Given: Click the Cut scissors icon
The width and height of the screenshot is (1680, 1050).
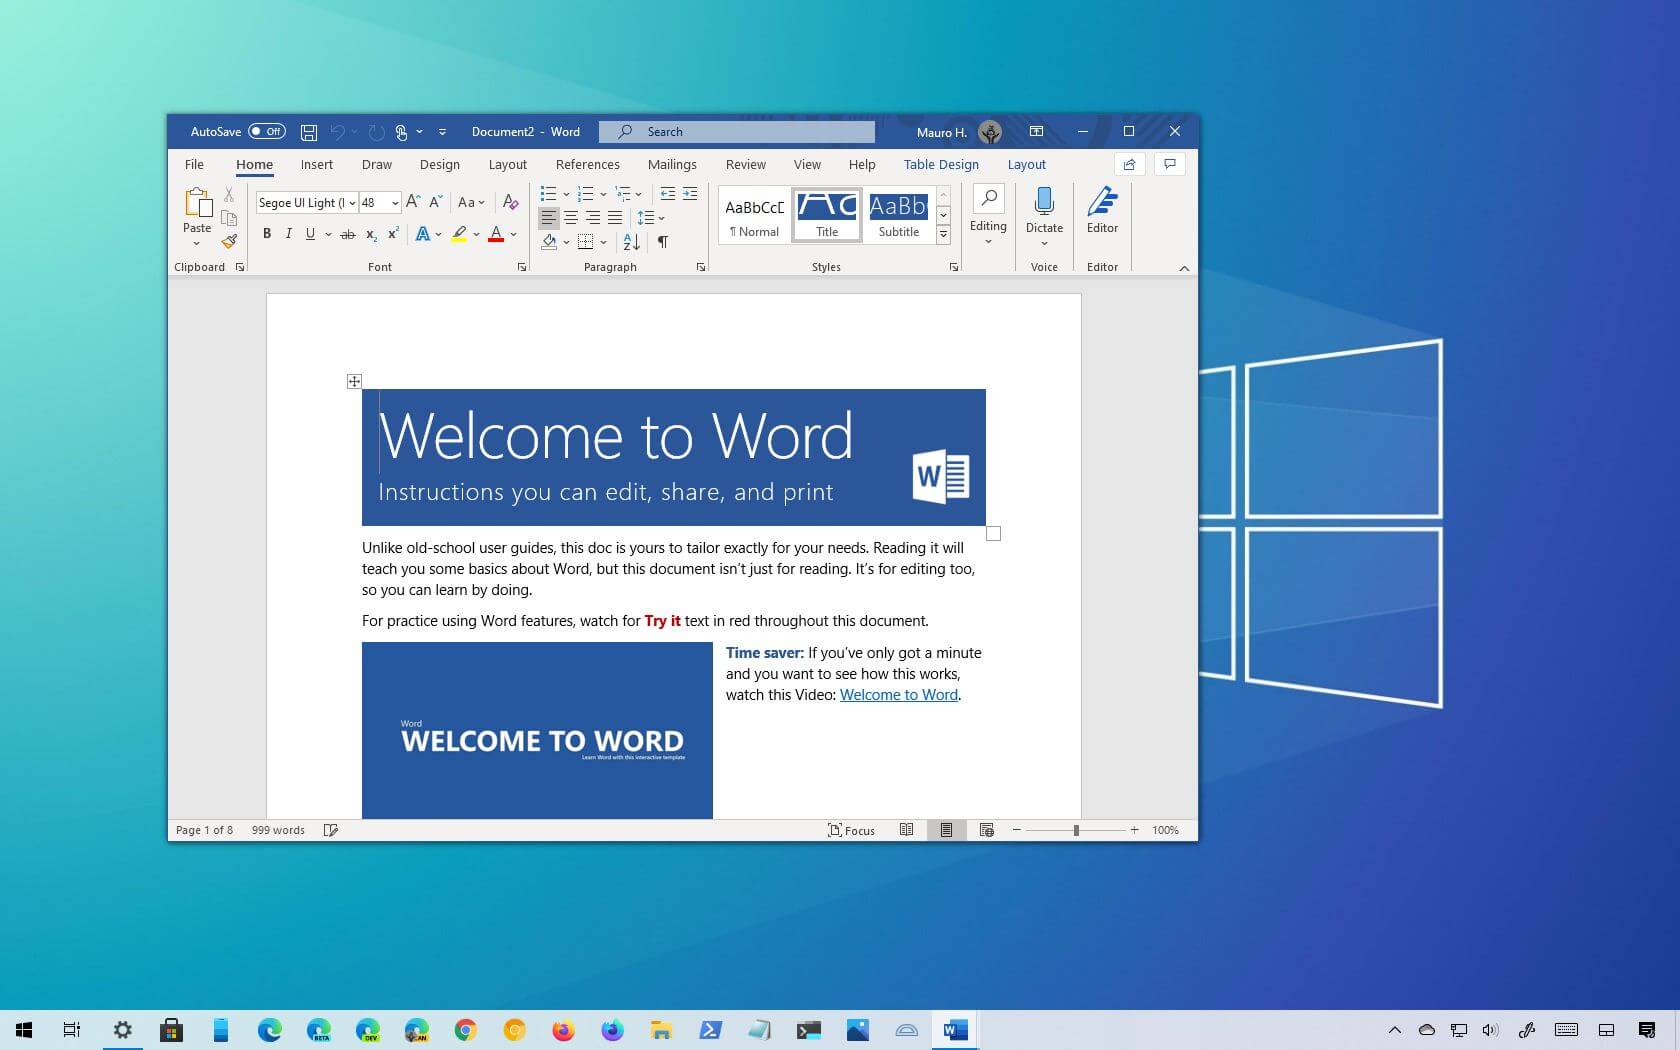Looking at the screenshot, I should (x=229, y=195).
